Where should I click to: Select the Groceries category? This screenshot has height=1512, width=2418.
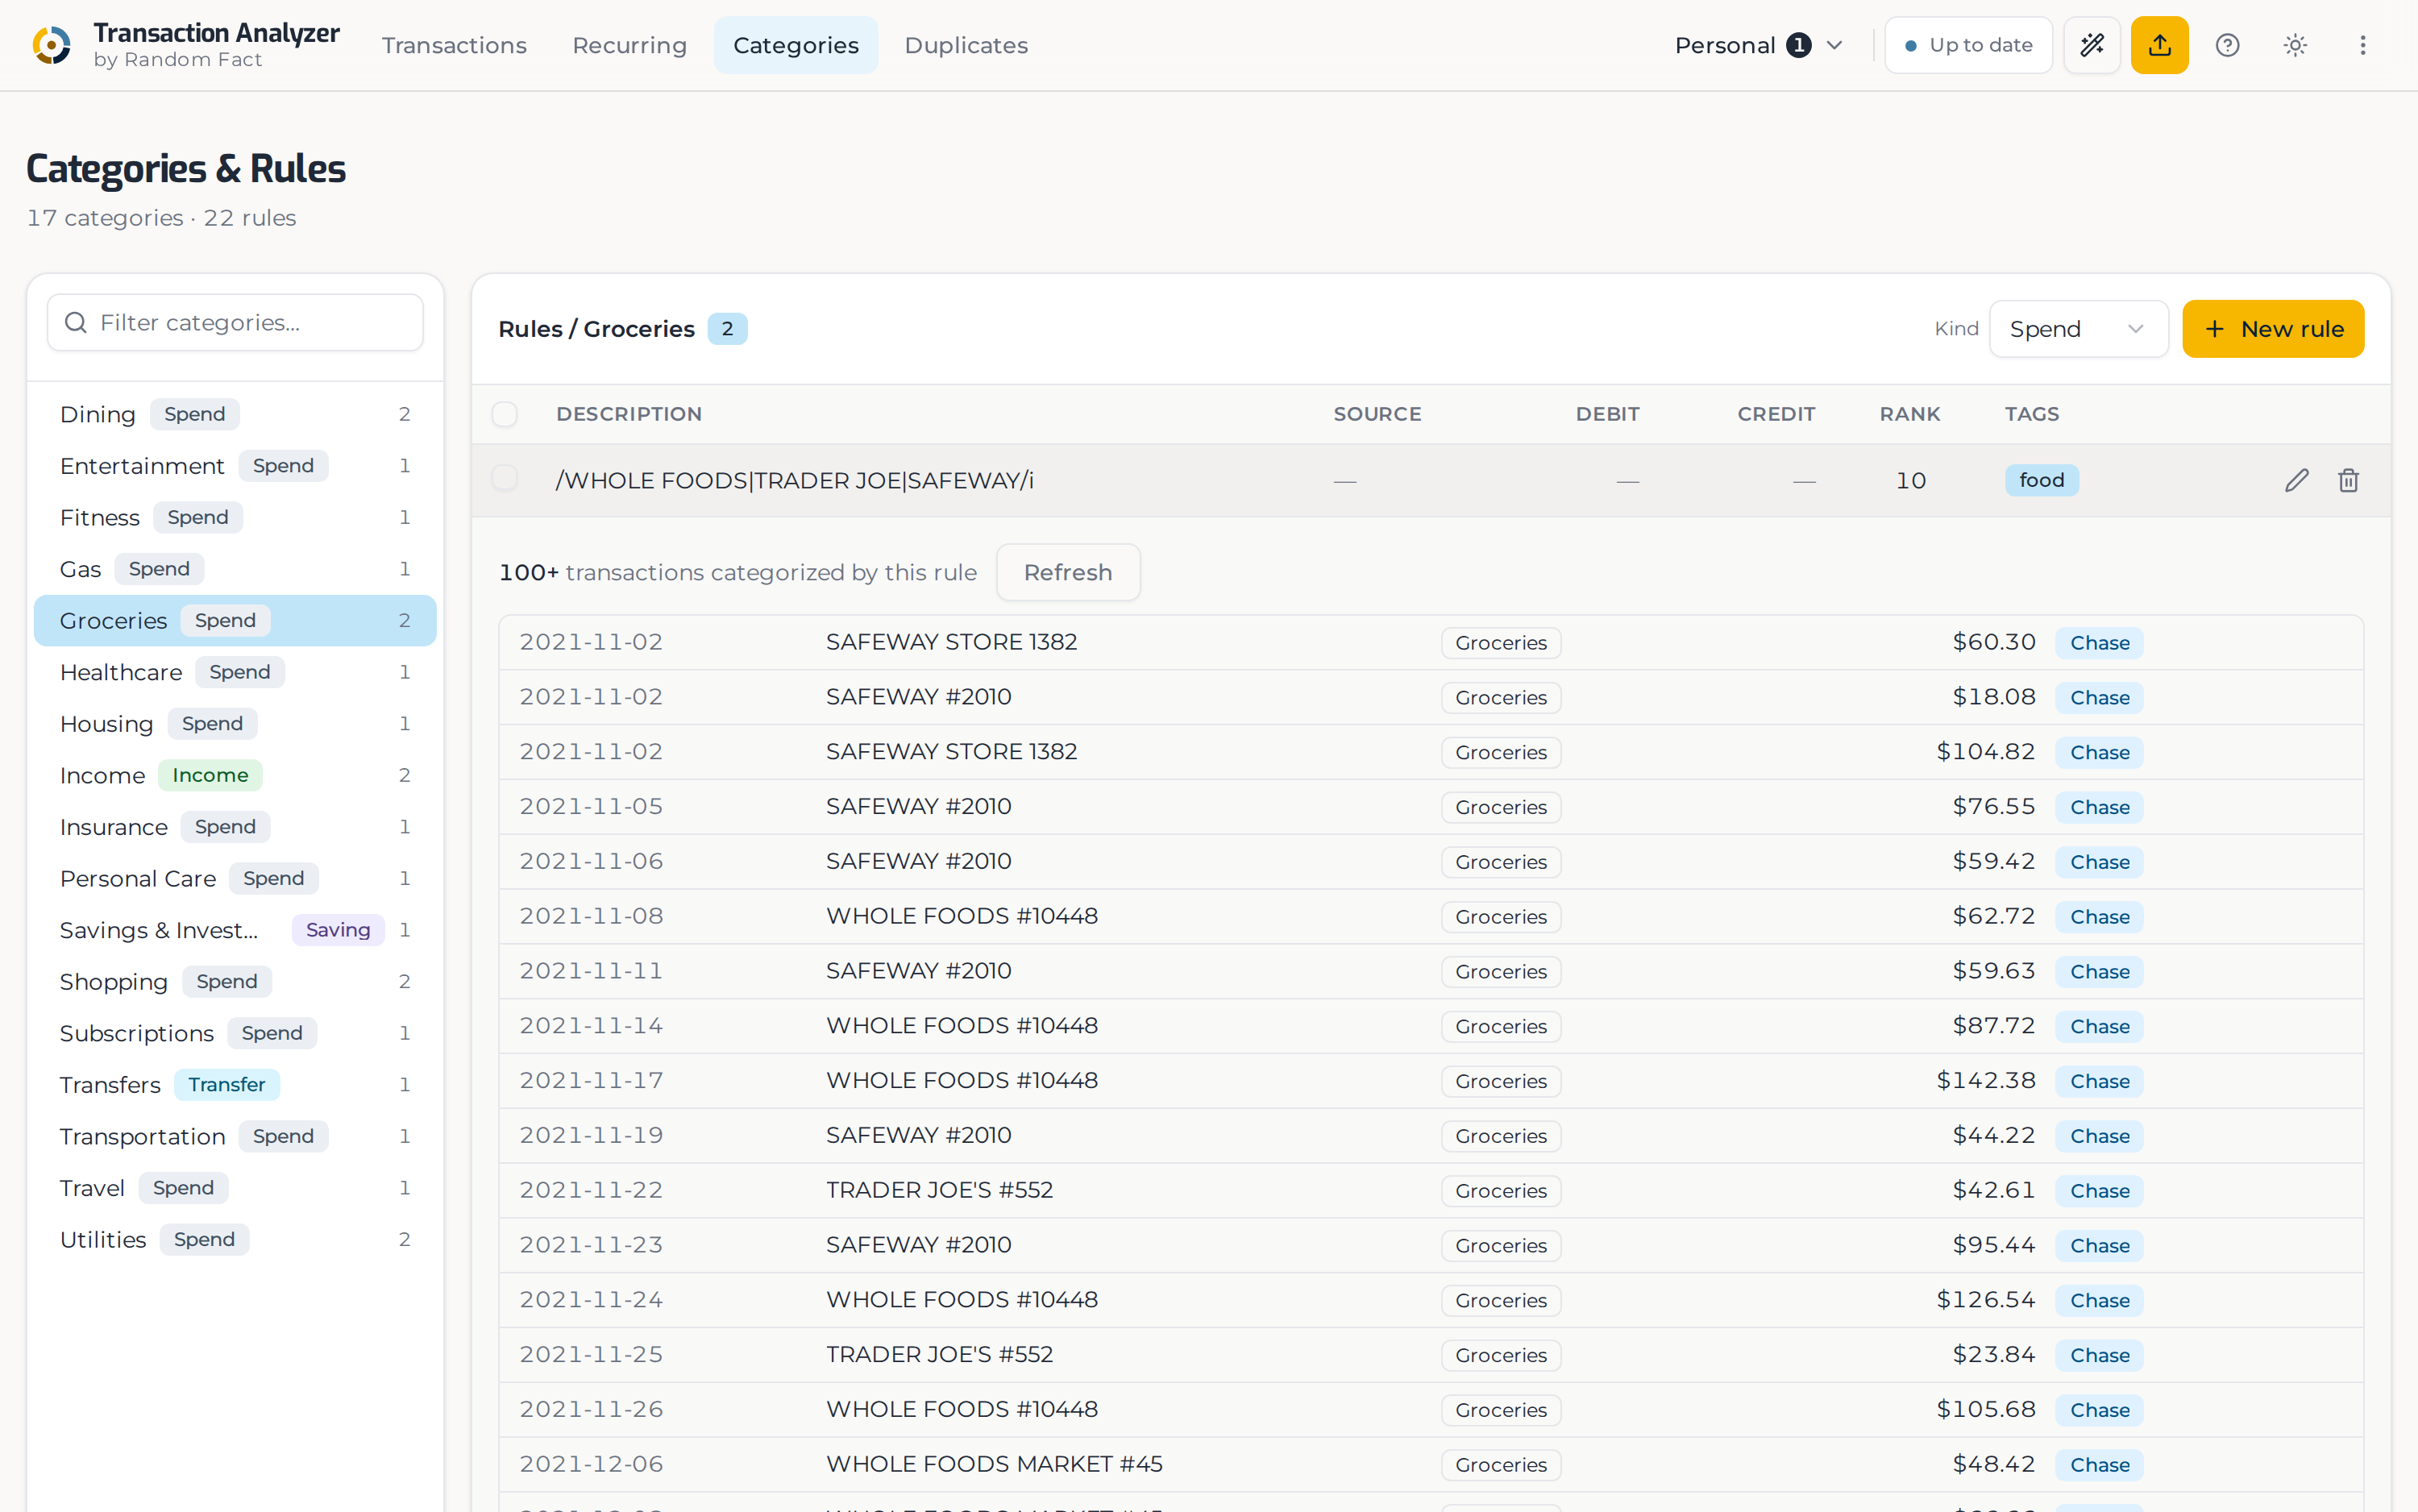click(235, 621)
